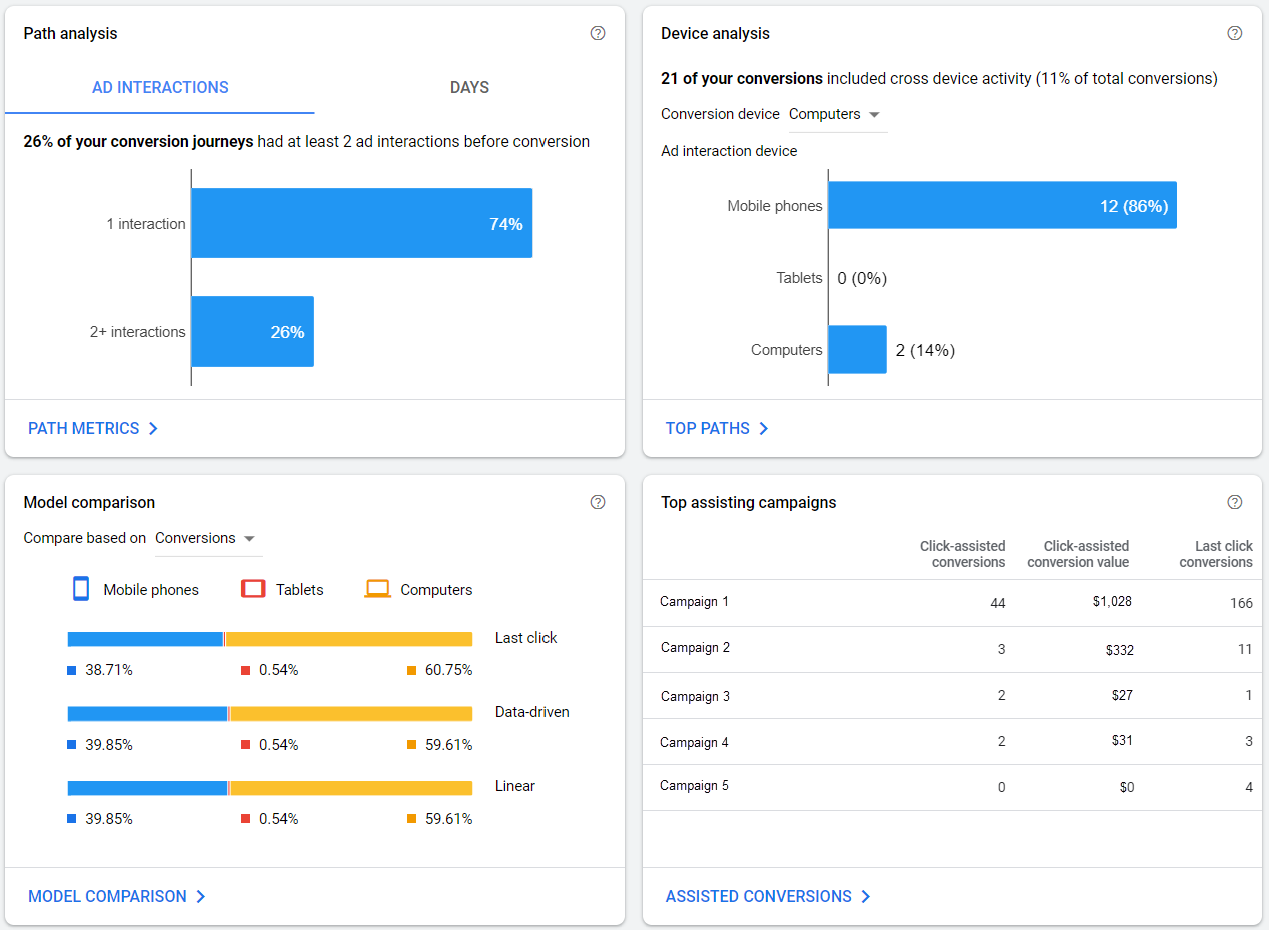1269x930 pixels.
Task: Open the MODEL COMPARISON link
Action: pyautogui.click(x=108, y=896)
